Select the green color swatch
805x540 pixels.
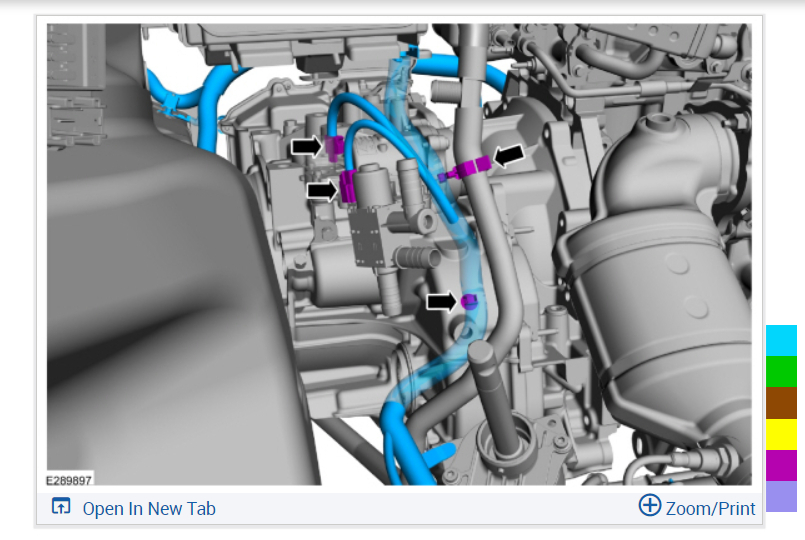781,372
